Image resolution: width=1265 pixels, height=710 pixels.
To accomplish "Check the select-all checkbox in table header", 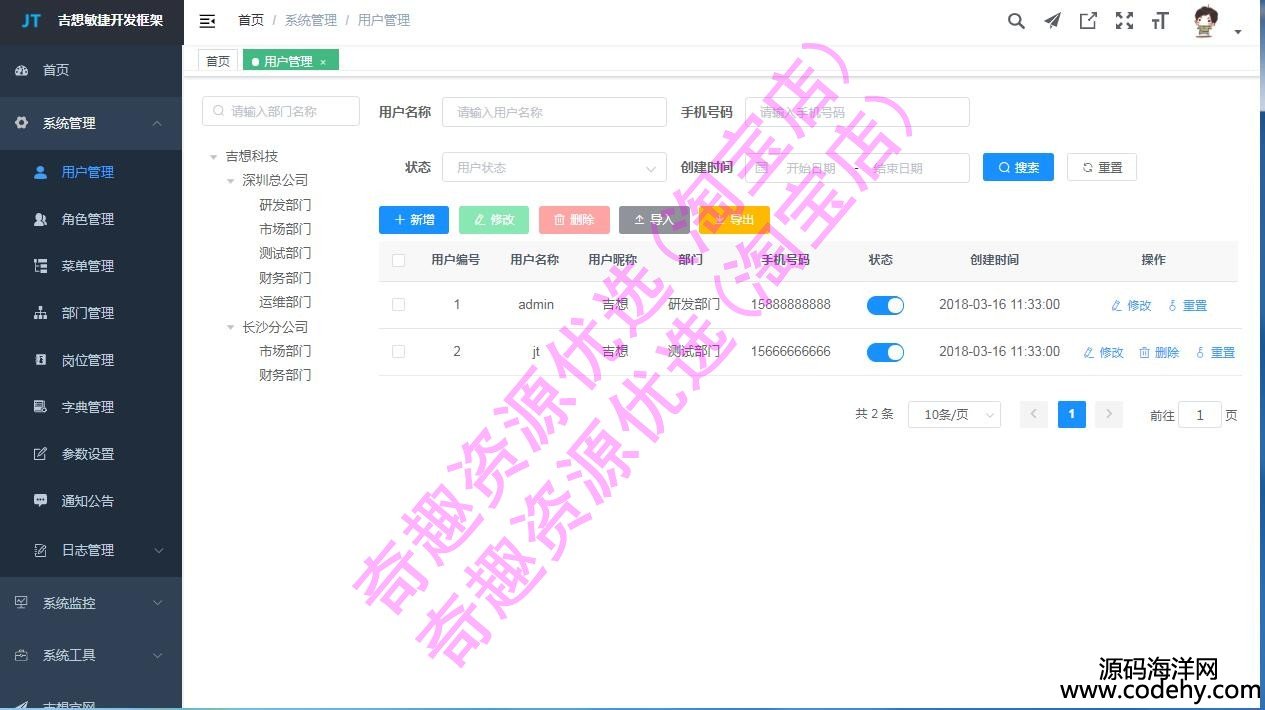I will [x=399, y=260].
